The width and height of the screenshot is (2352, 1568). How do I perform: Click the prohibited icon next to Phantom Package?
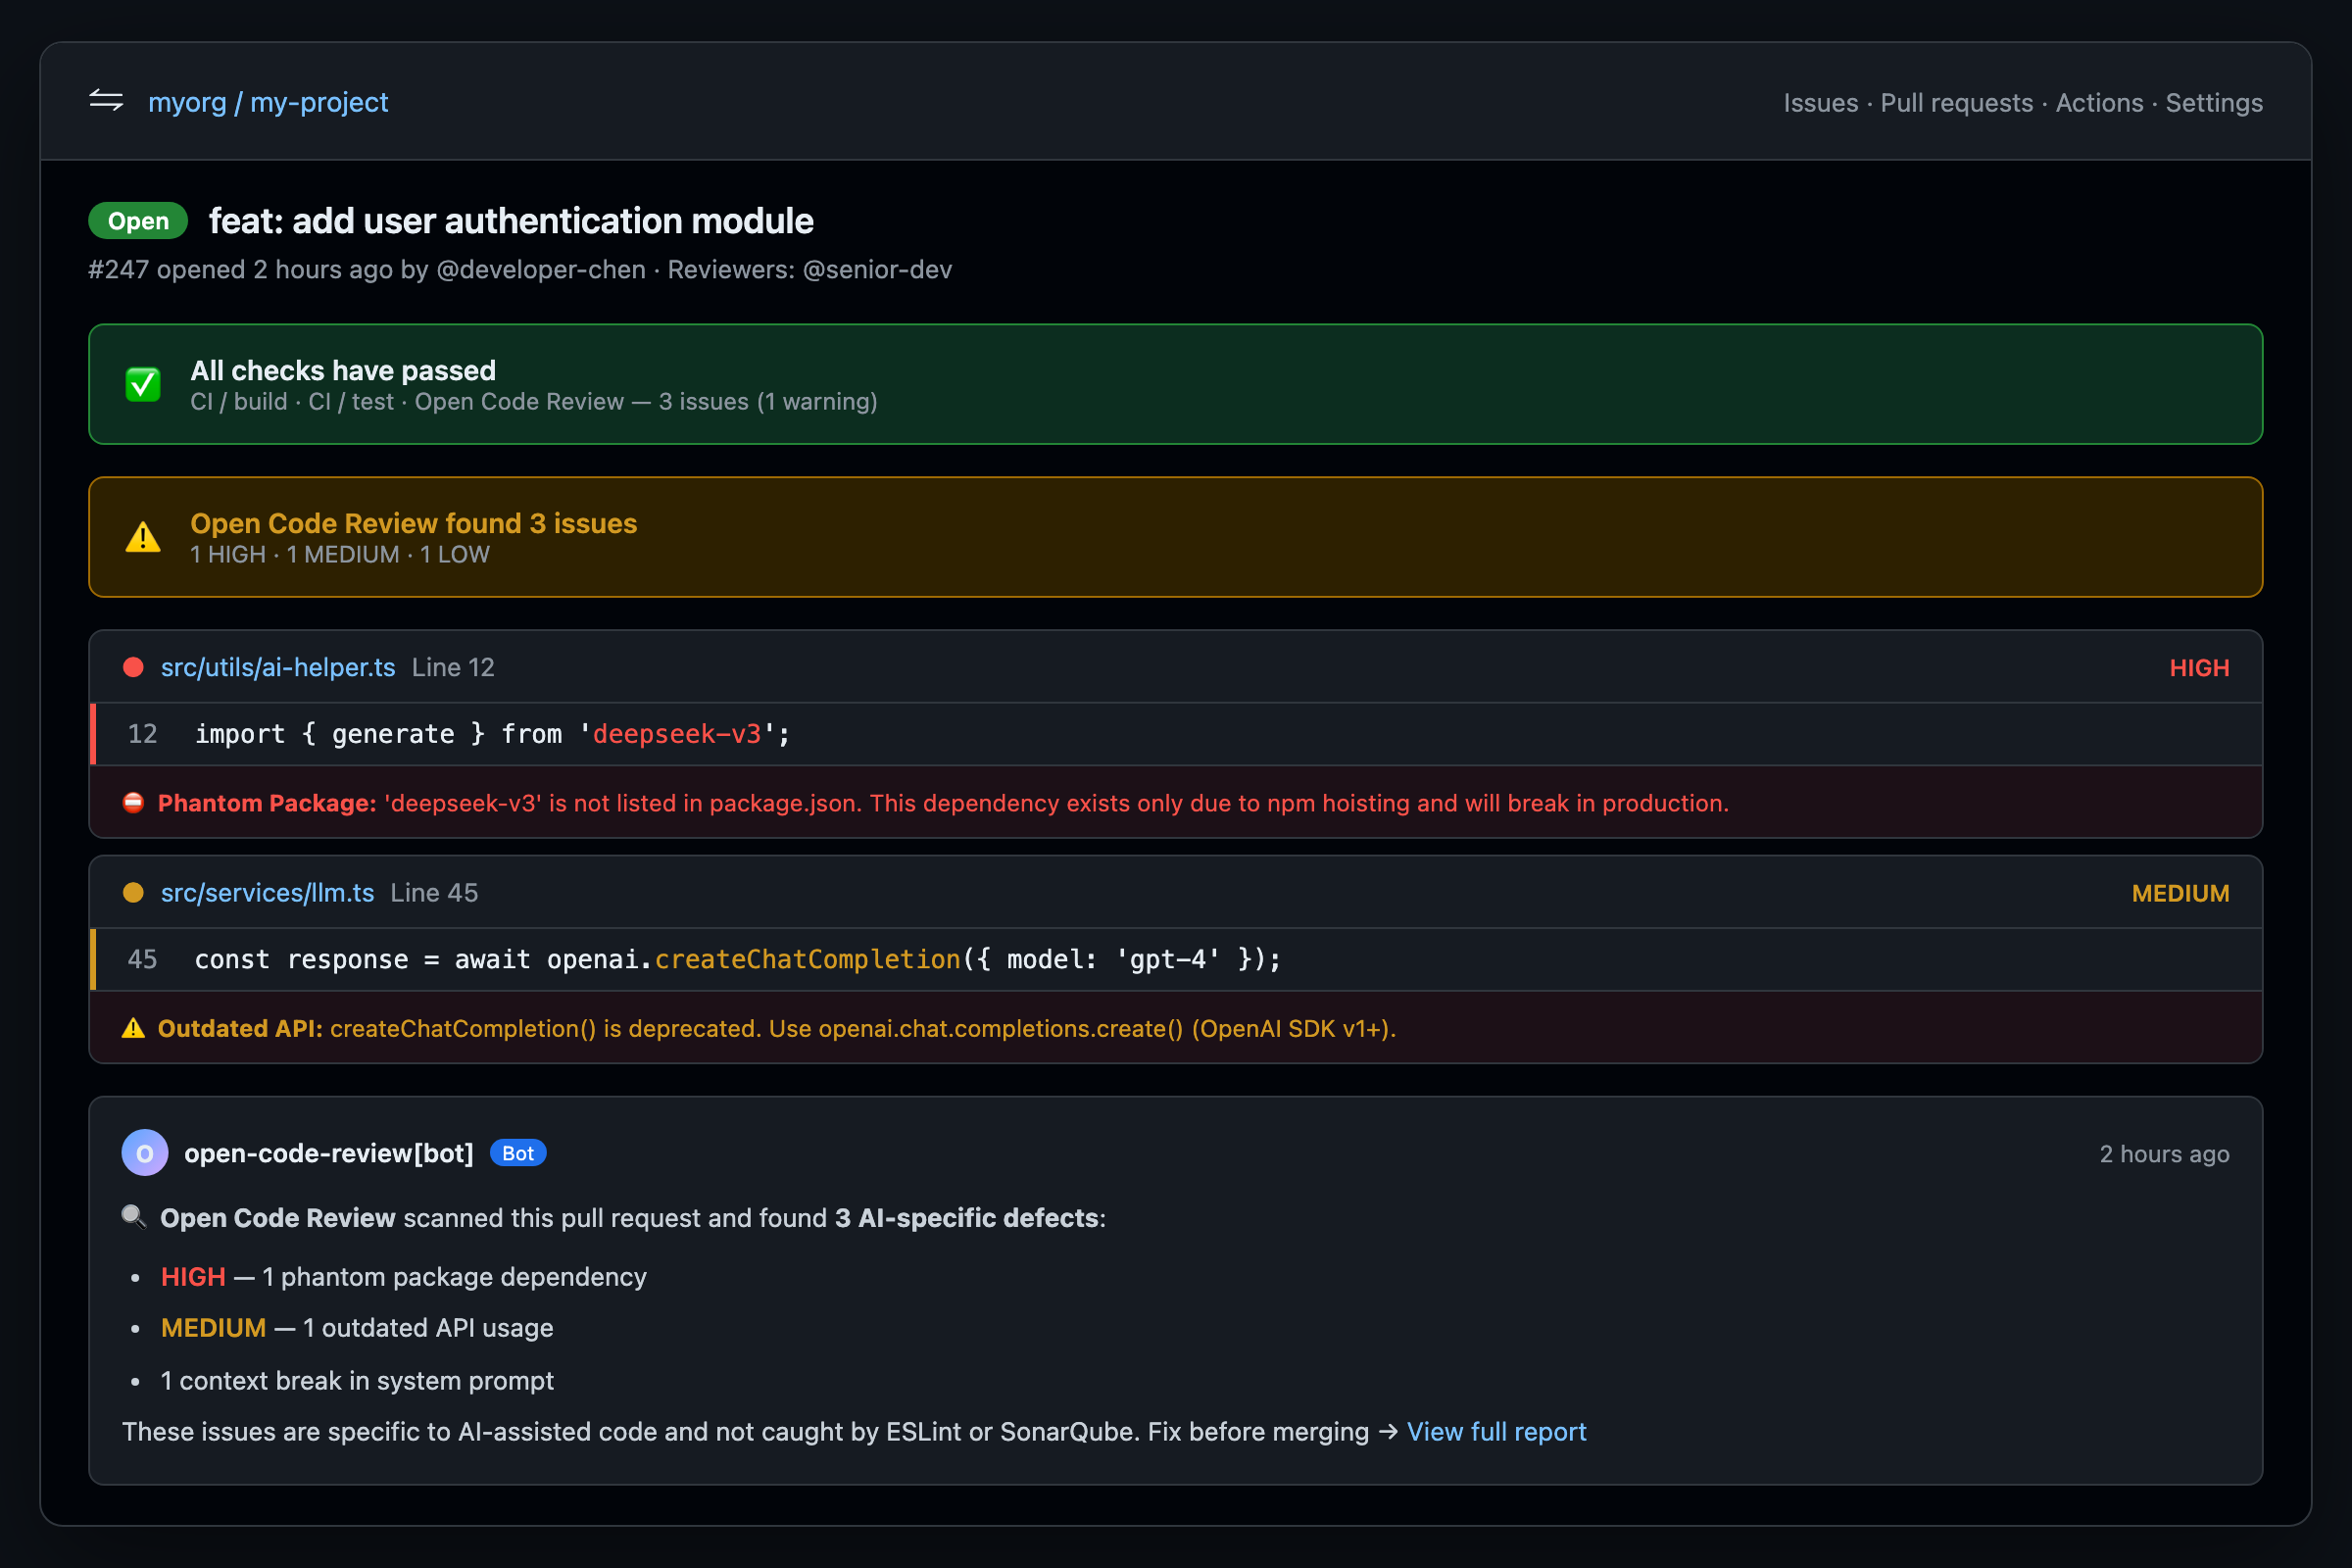(x=133, y=802)
